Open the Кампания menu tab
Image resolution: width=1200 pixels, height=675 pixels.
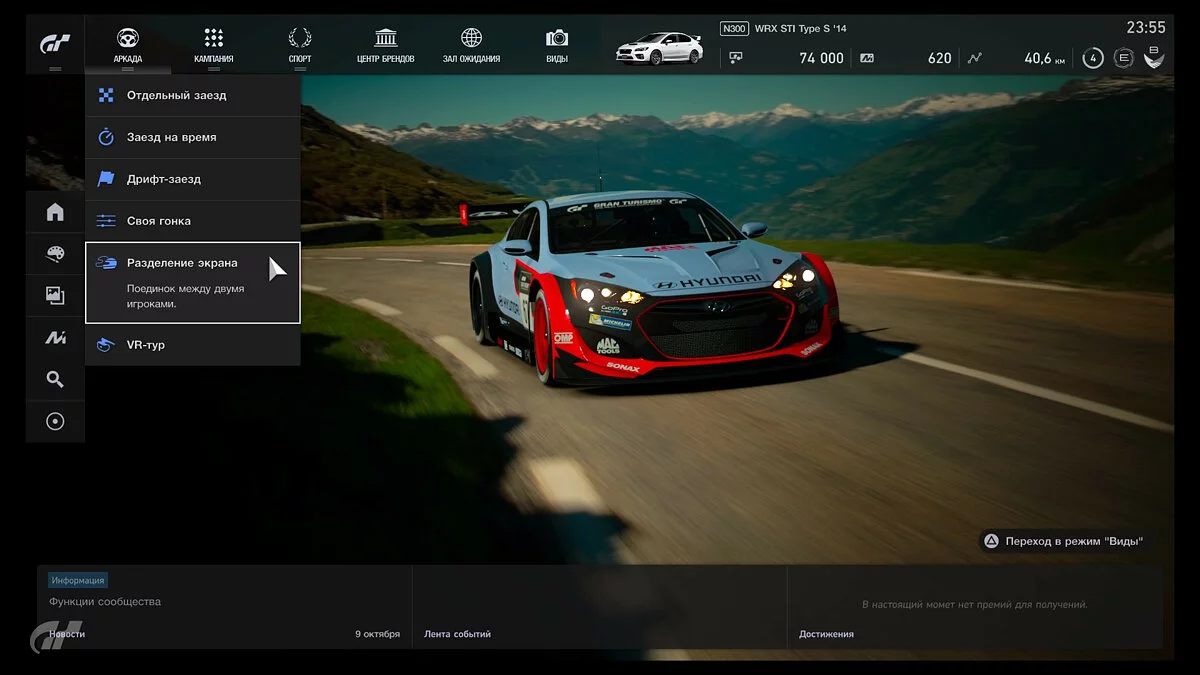click(213, 46)
